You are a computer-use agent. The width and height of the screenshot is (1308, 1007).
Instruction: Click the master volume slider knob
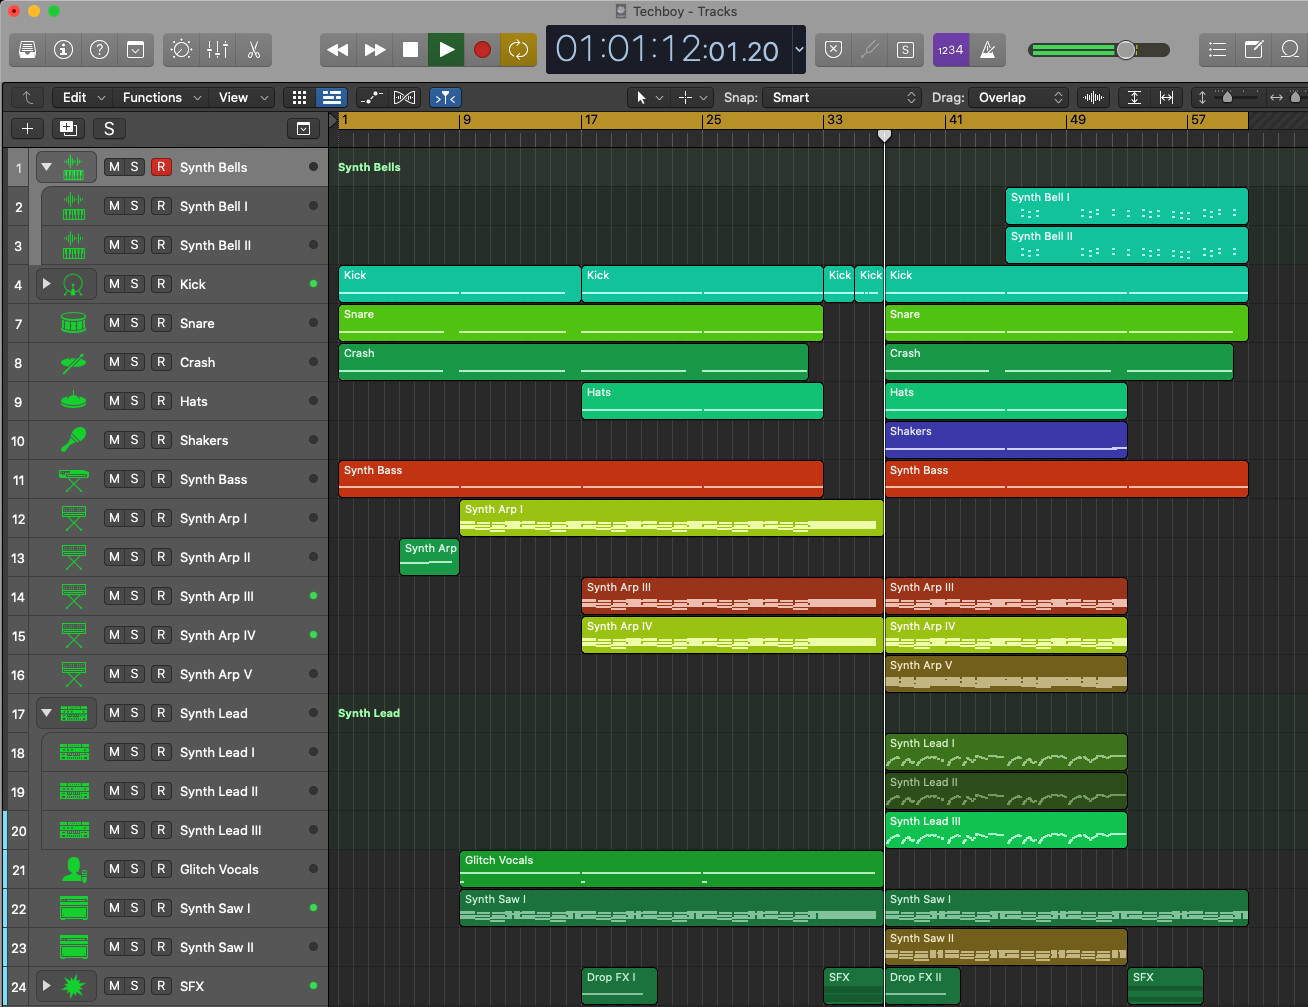click(x=1126, y=50)
